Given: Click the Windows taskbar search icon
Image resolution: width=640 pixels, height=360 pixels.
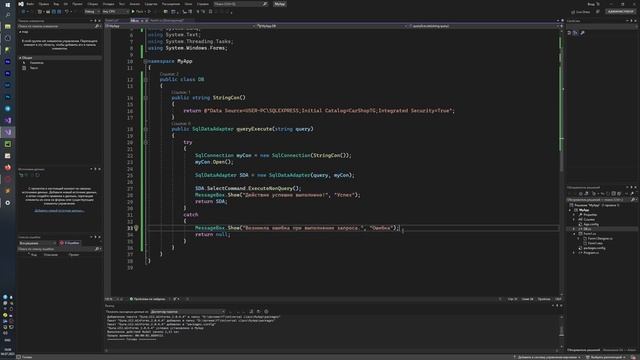Looking at the screenshot, I should 7,15.
